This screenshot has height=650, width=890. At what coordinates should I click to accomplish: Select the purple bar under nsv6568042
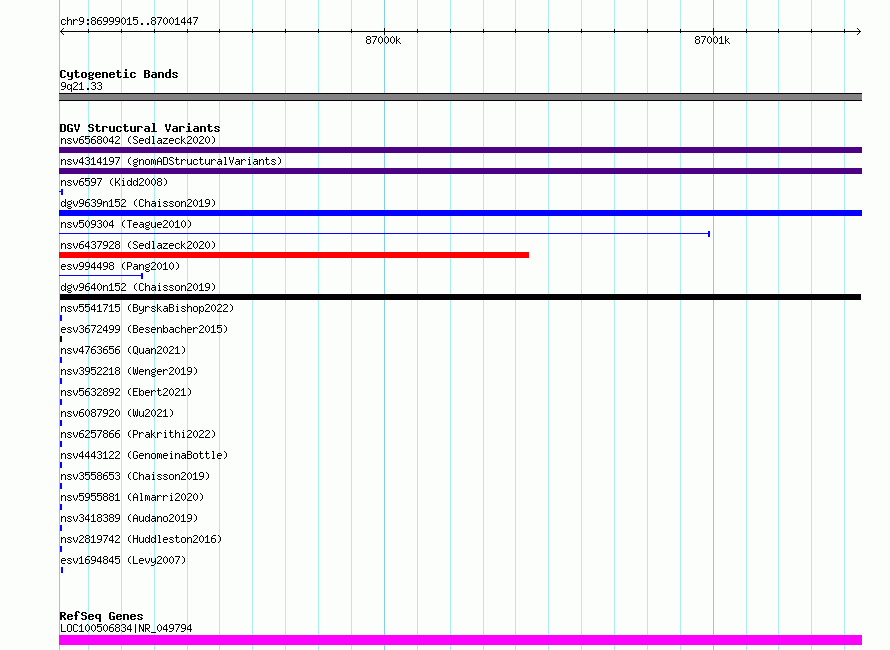460,150
